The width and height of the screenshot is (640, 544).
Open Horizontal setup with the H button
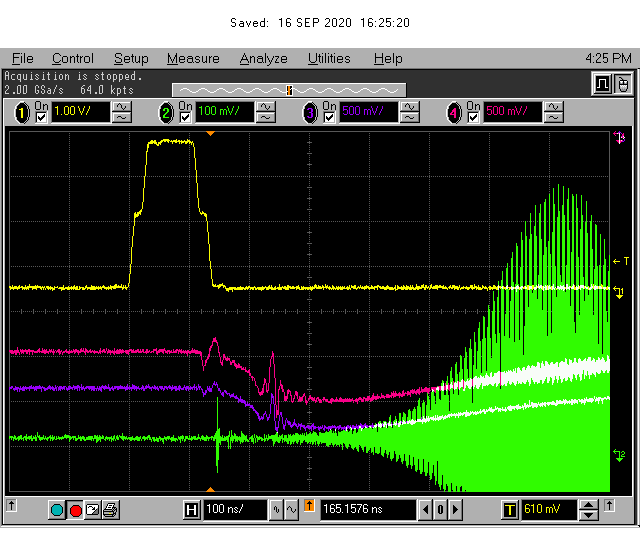pyautogui.click(x=191, y=510)
